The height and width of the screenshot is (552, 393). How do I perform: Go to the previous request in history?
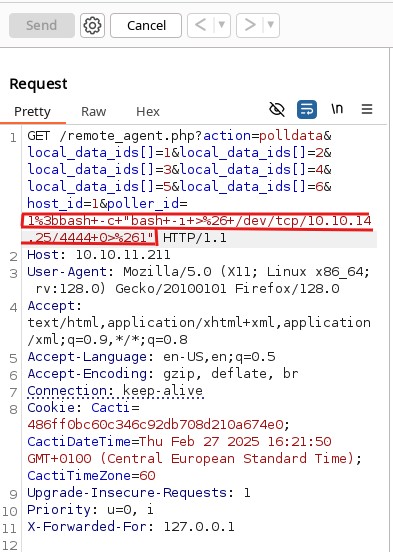(201, 25)
